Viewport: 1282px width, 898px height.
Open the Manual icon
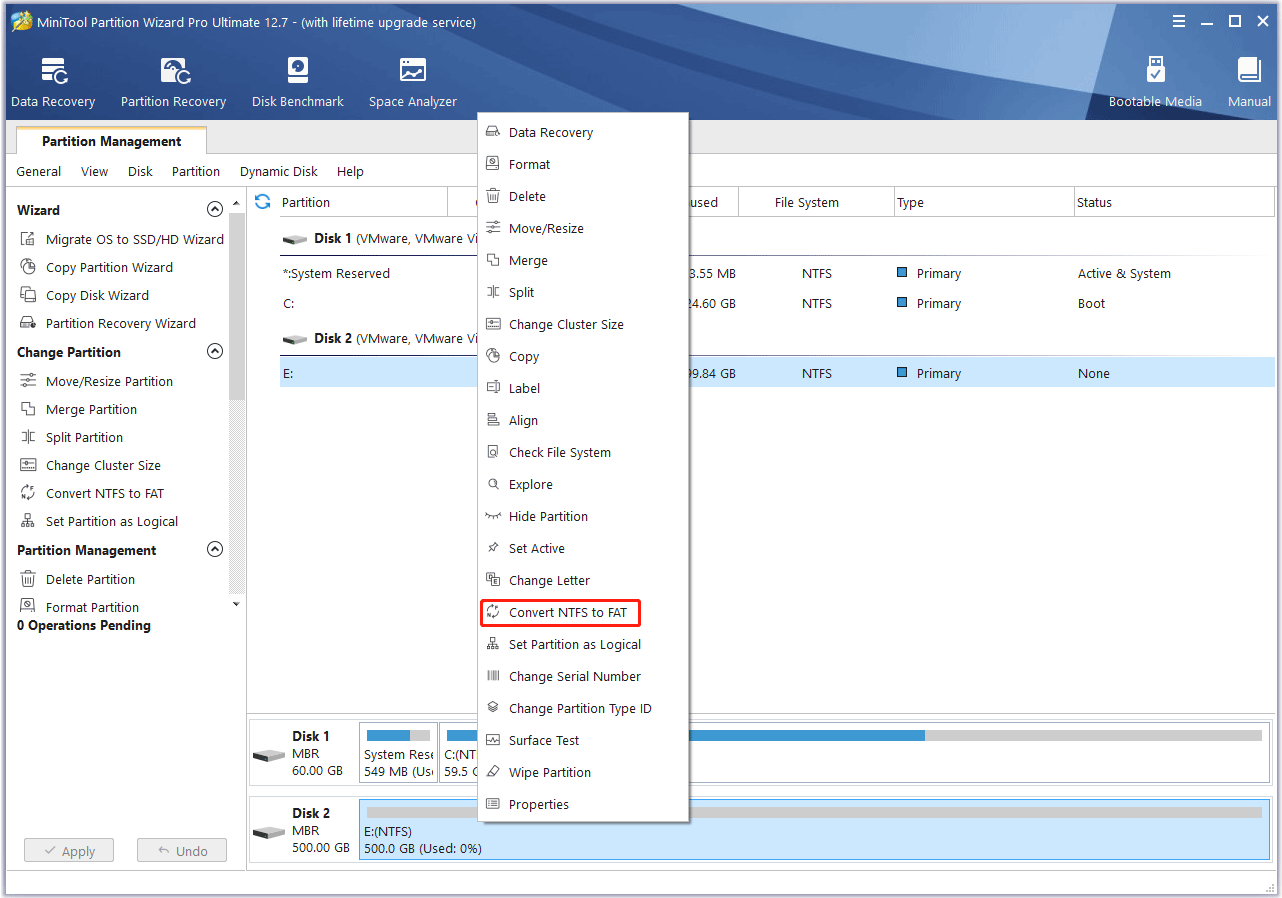tap(1249, 72)
